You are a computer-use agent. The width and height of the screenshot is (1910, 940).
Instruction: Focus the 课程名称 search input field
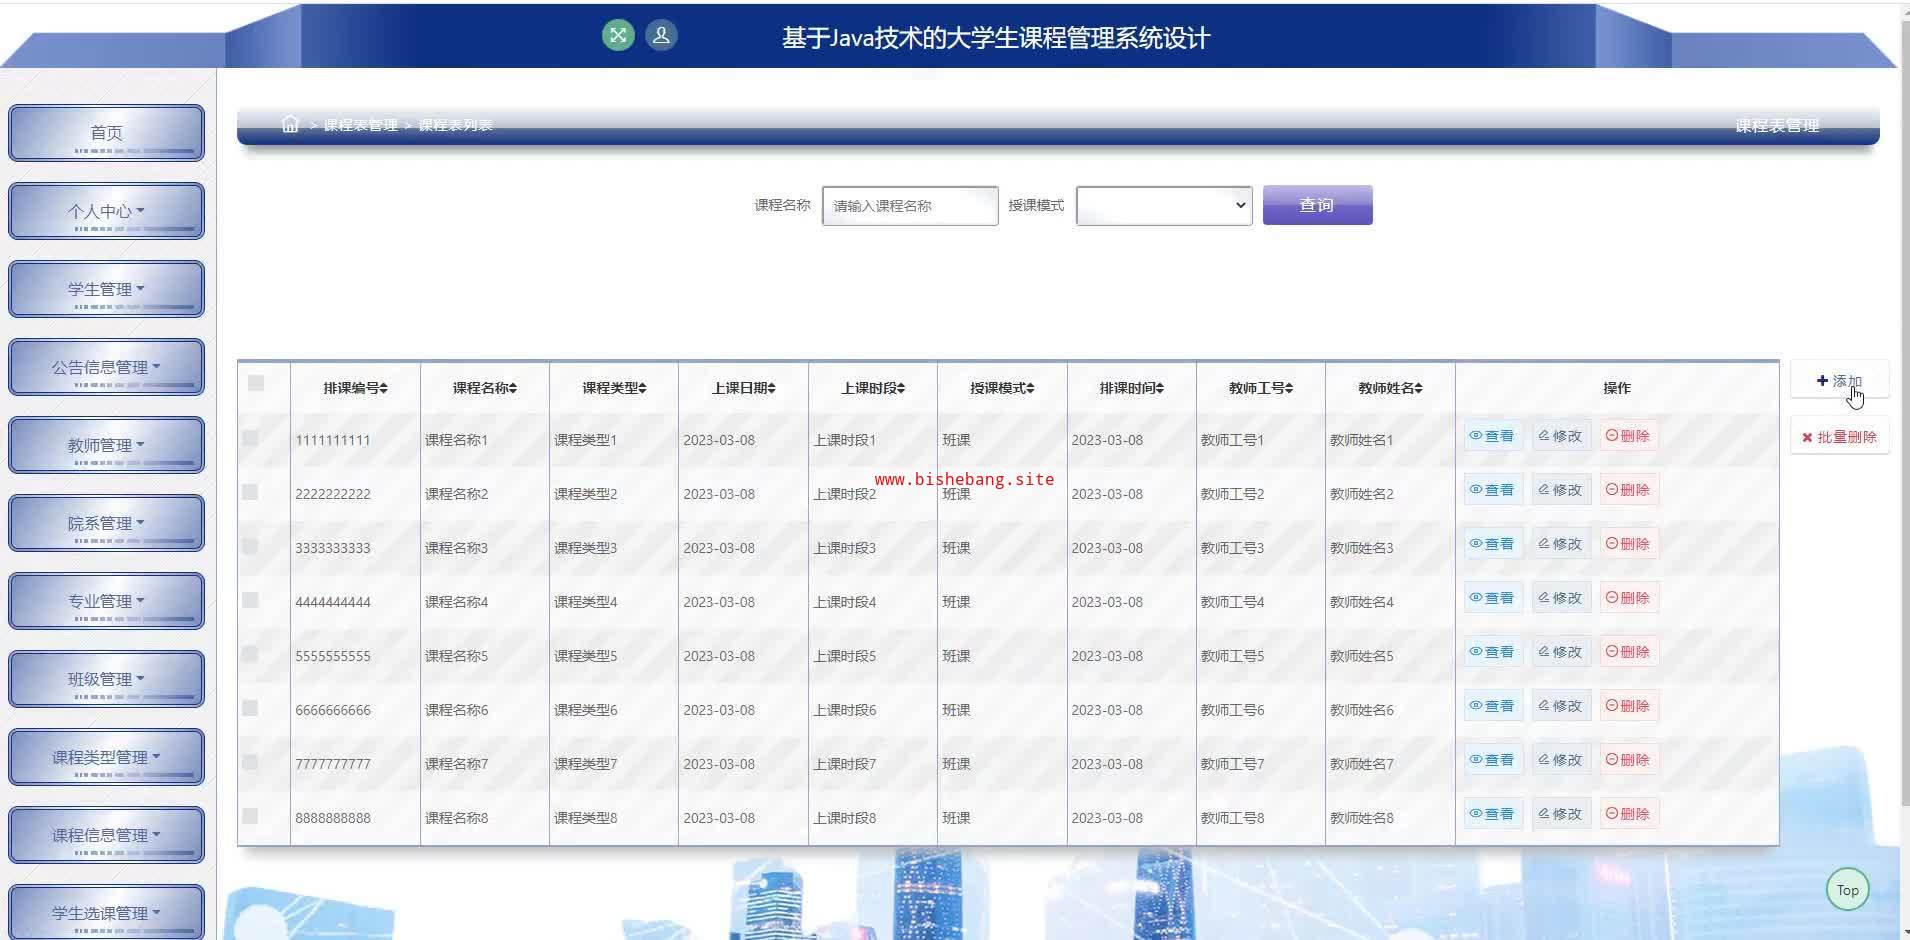click(909, 206)
